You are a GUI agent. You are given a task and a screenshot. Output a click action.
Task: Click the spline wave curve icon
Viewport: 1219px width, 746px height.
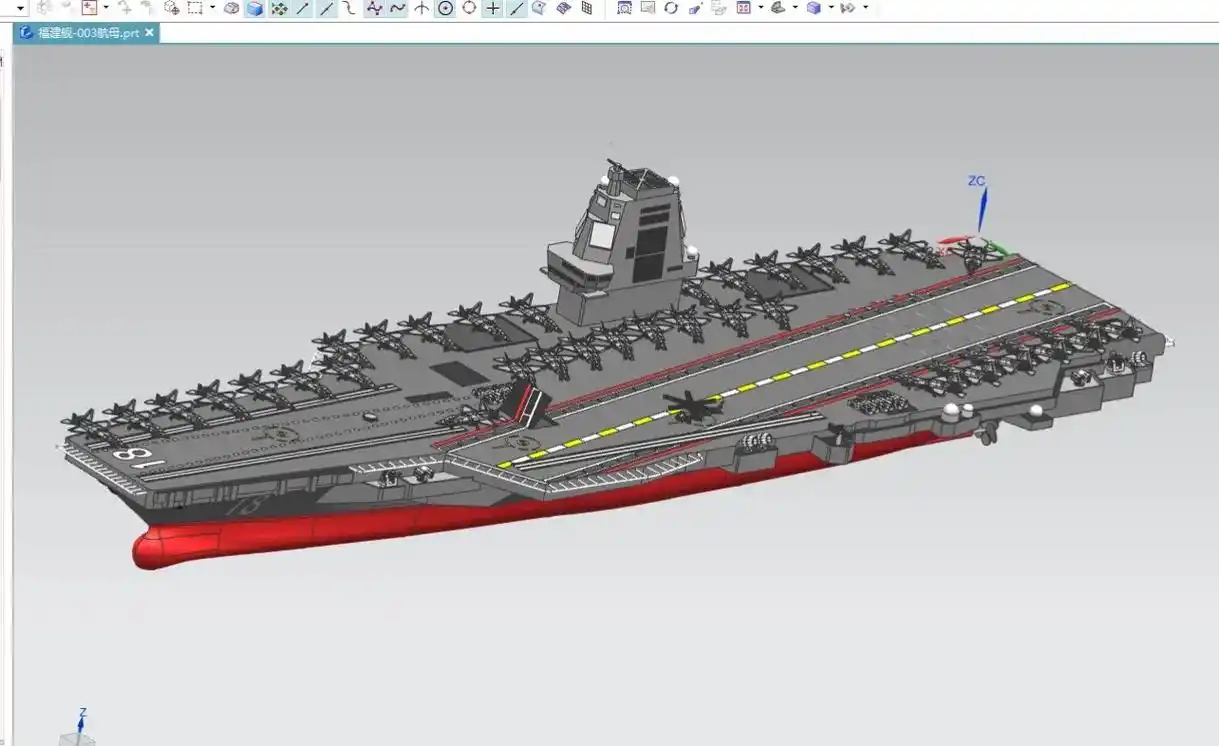tap(398, 8)
